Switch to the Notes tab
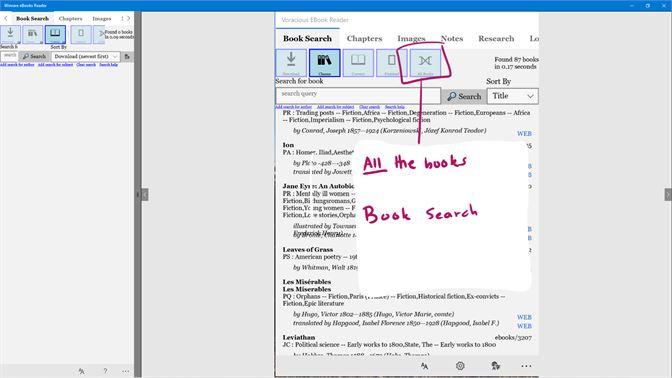 (x=452, y=39)
